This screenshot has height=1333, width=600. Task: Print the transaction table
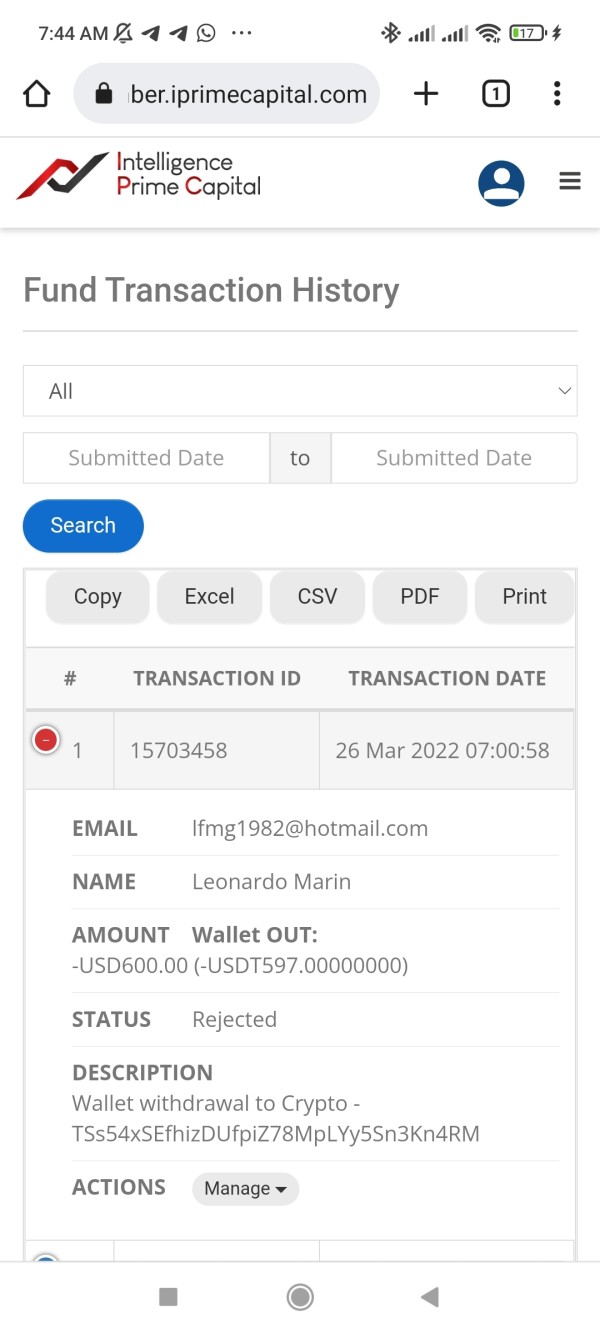click(x=524, y=597)
